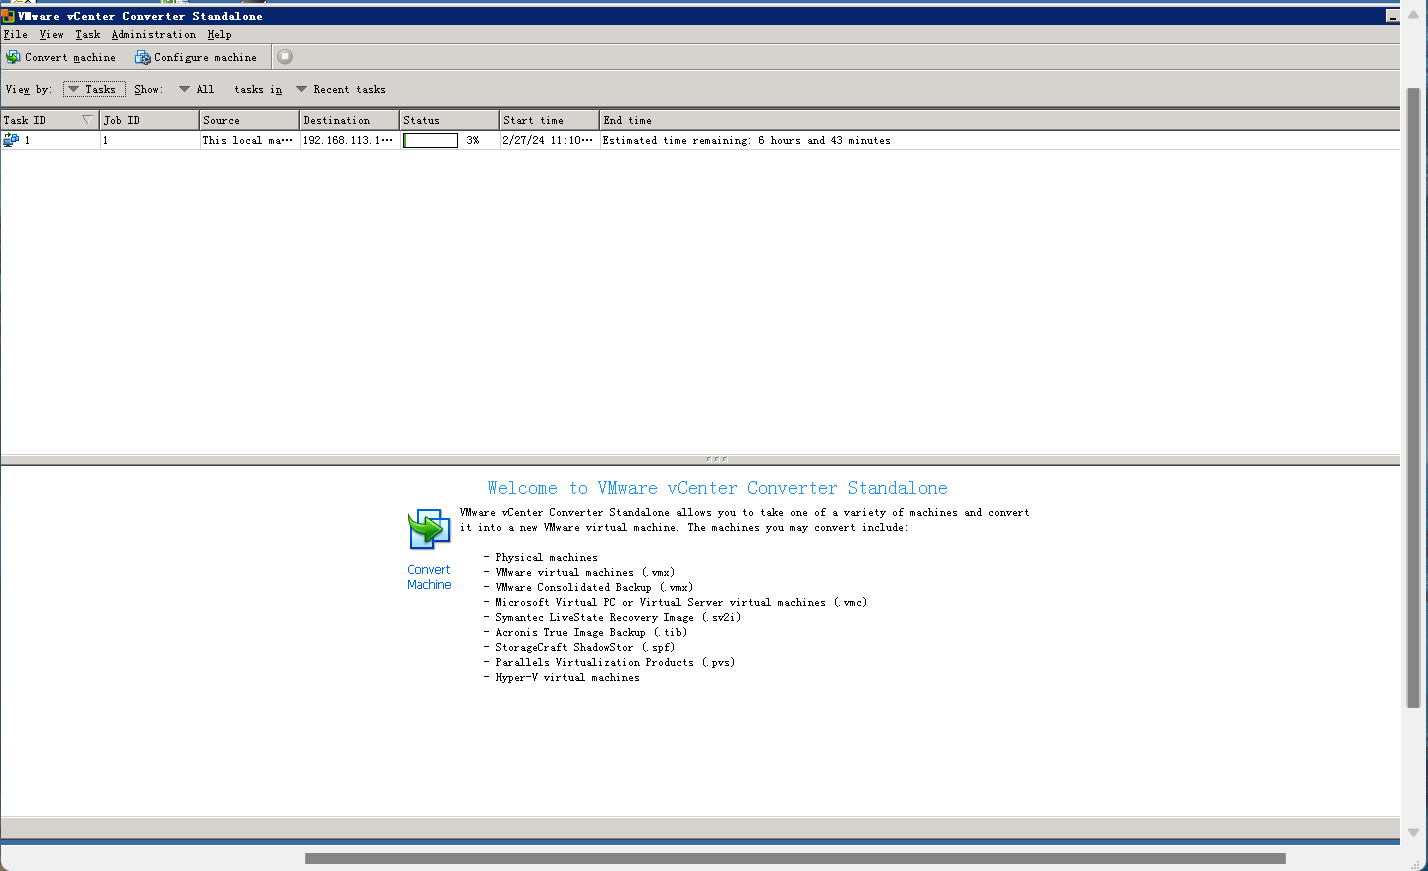
Task: Click the vertical scrollbar down arrow
Action: point(1413,832)
